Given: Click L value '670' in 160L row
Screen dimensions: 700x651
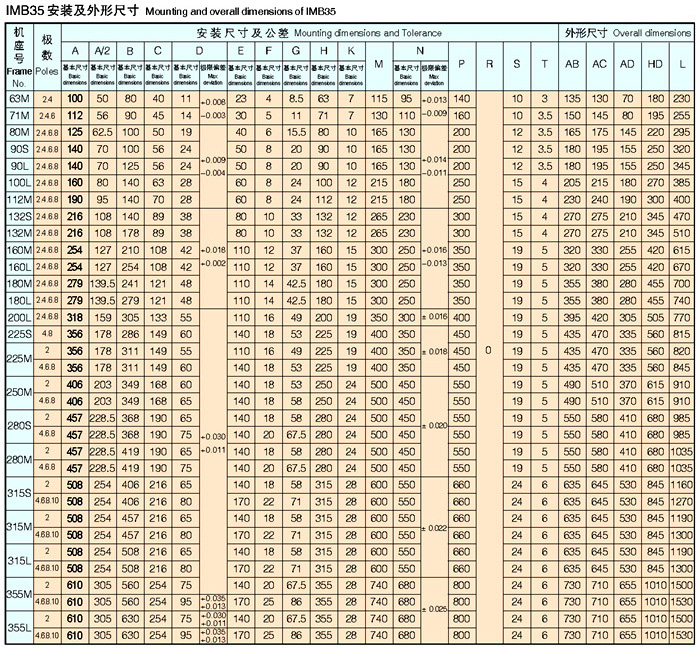Looking at the screenshot, I should pos(682,267).
